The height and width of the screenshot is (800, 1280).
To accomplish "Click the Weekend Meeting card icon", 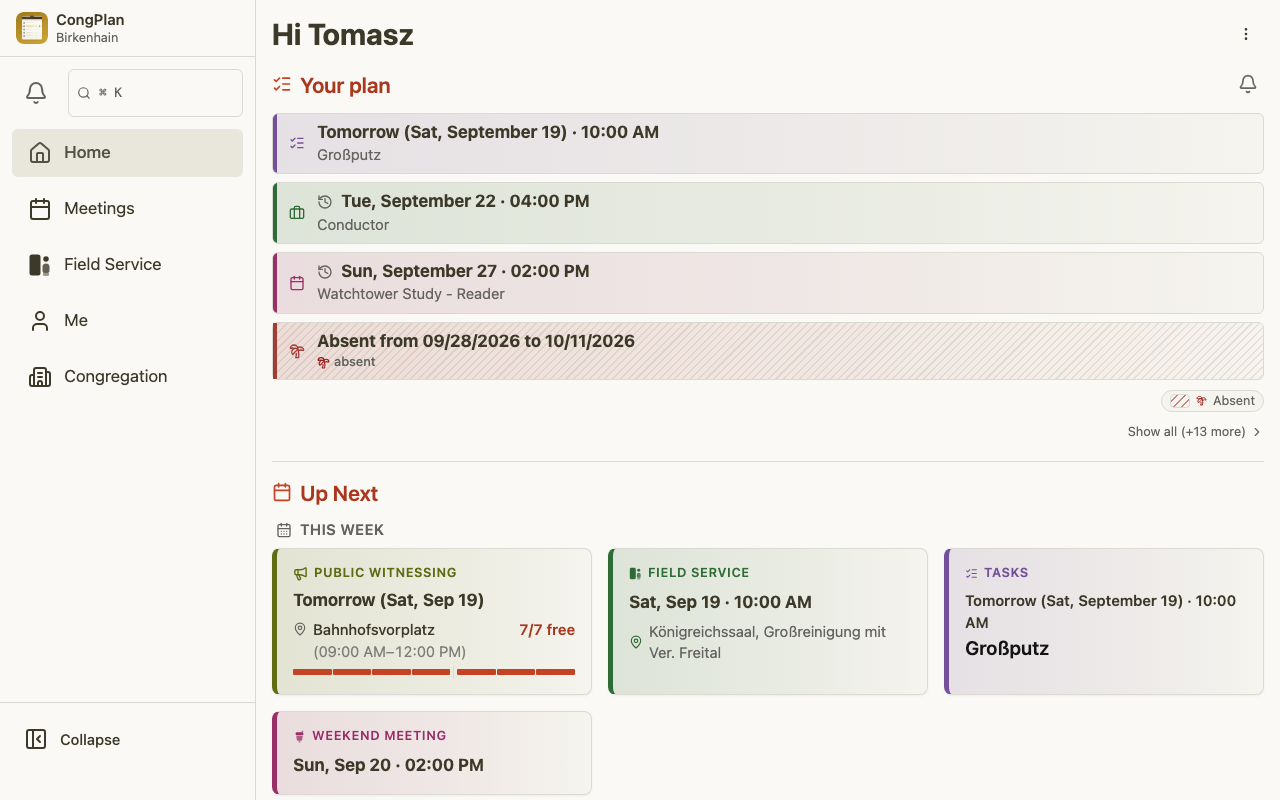I will [x=299, y=736].
